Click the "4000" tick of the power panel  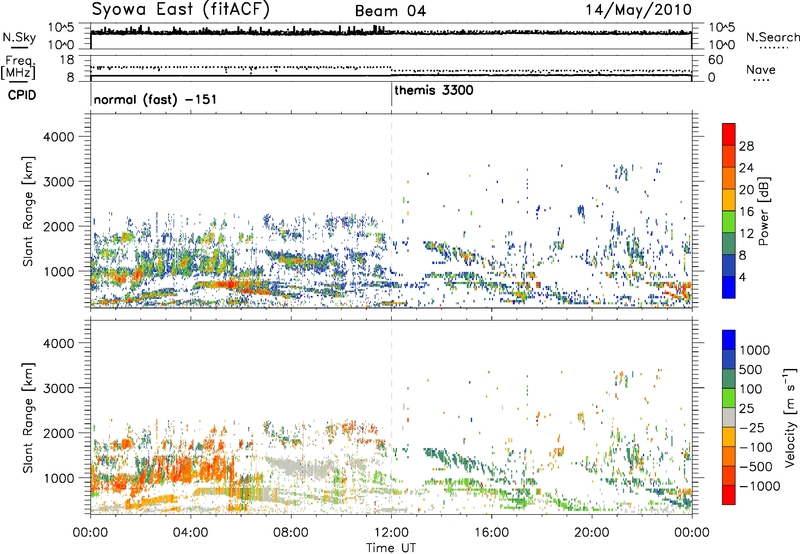pos(58,137)
